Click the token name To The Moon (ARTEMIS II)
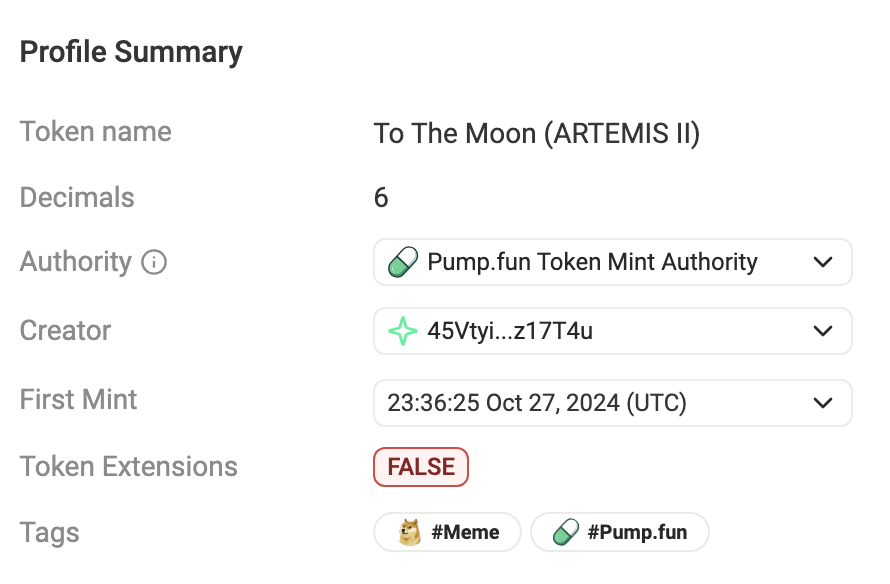The height and width of the screenshot is (584, 890). pos(537,133)
